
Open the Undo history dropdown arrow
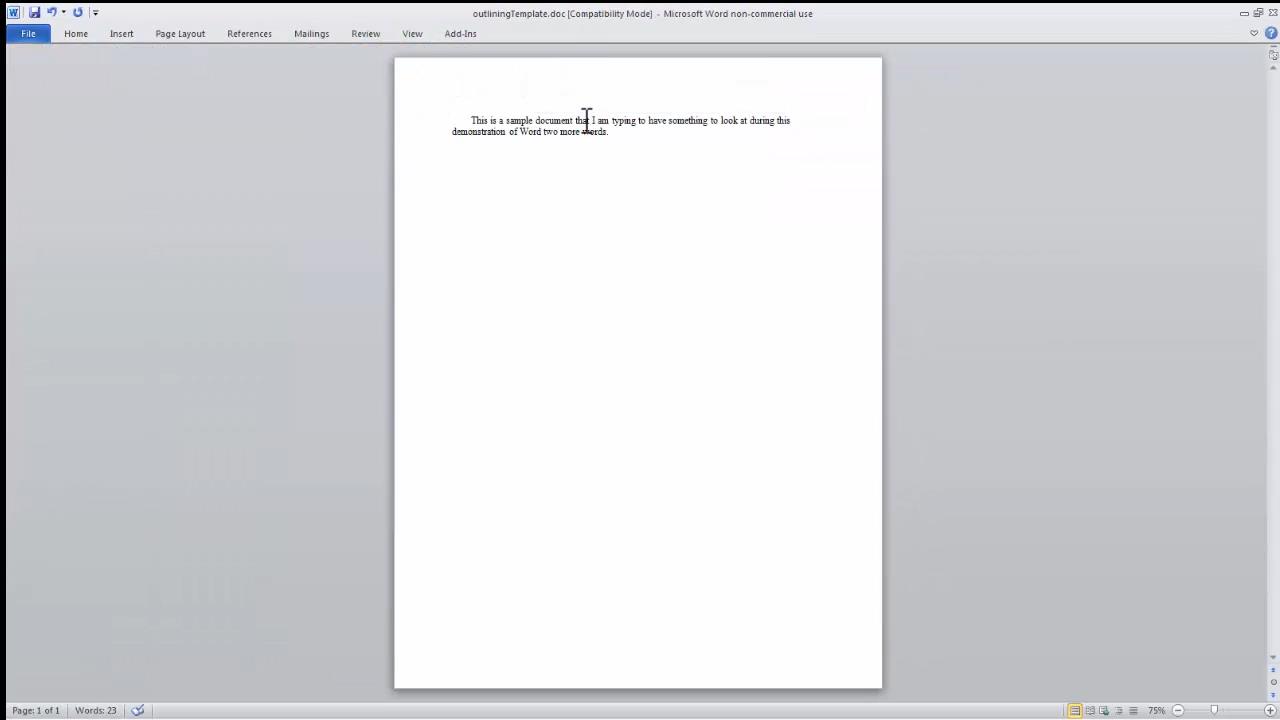click(x=63, y=13)
